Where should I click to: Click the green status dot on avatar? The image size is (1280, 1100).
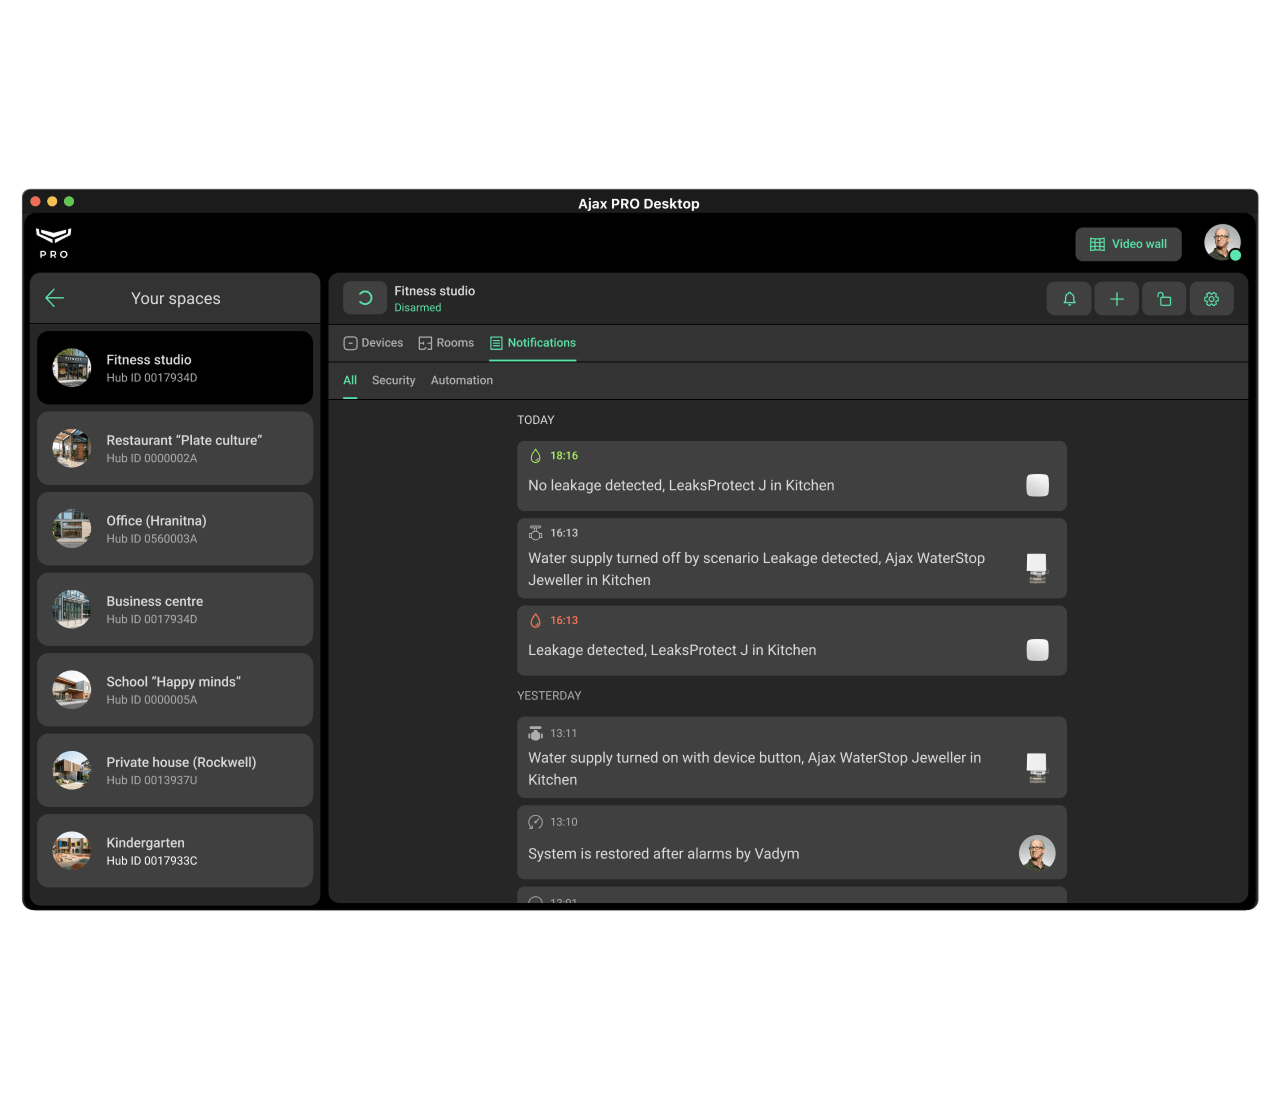1235,255
